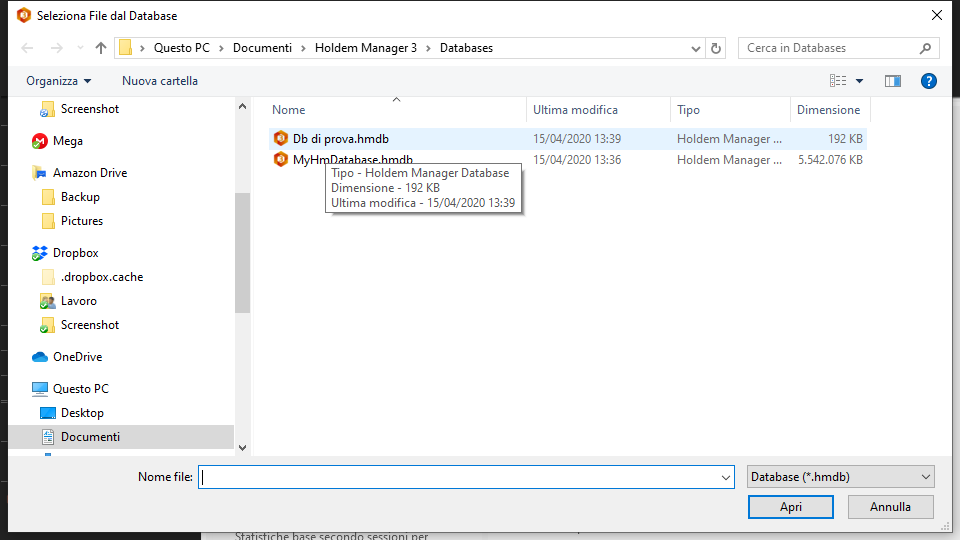Click the Back navigation arrow

27,48
